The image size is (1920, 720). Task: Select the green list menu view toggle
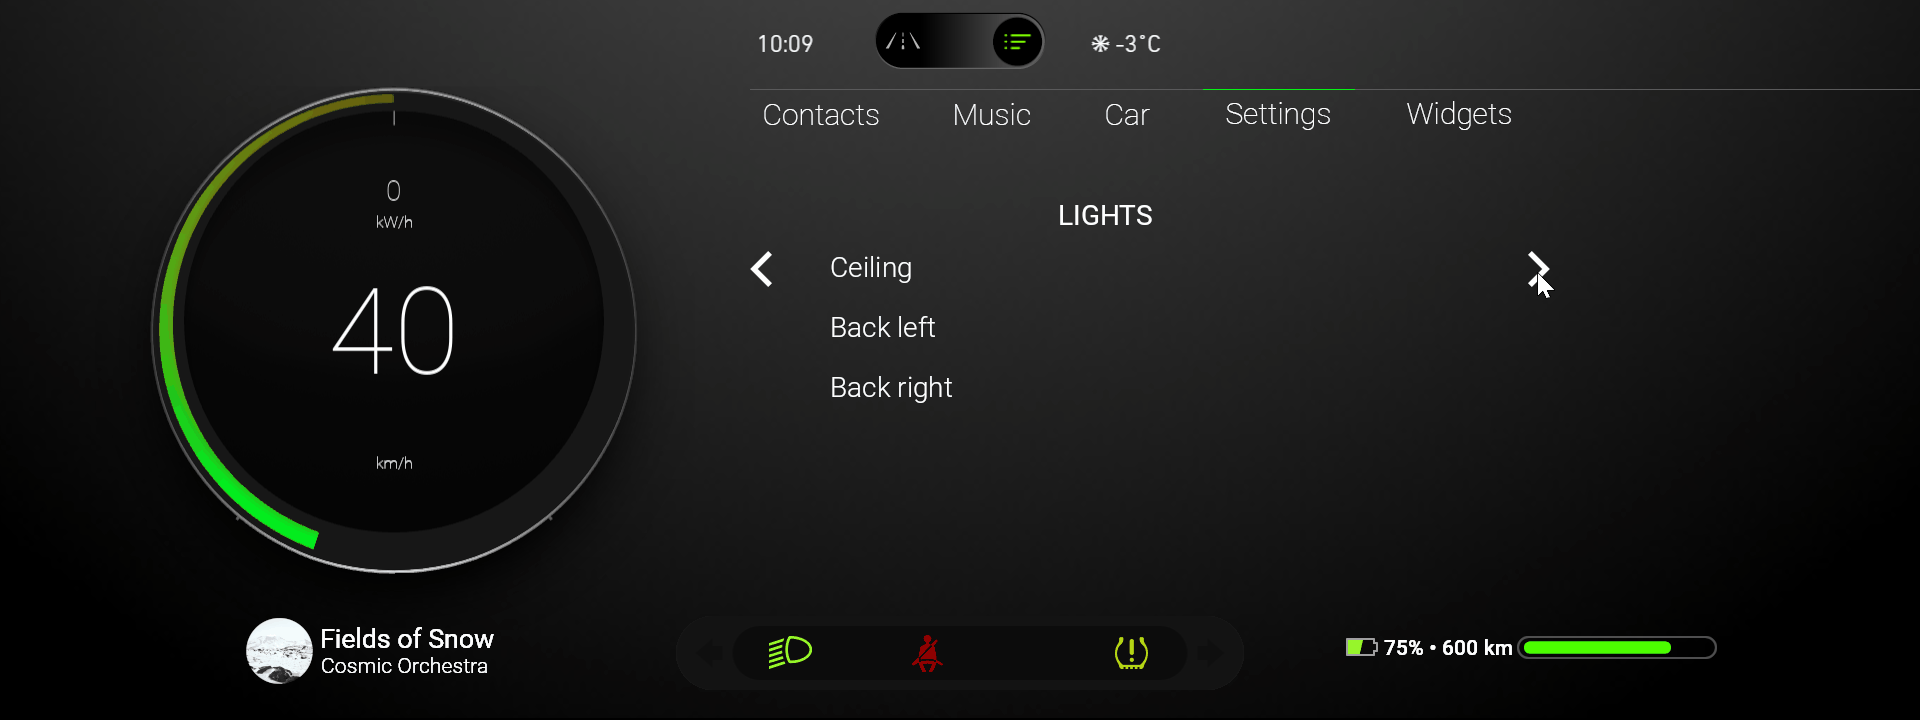point(1017,42)
